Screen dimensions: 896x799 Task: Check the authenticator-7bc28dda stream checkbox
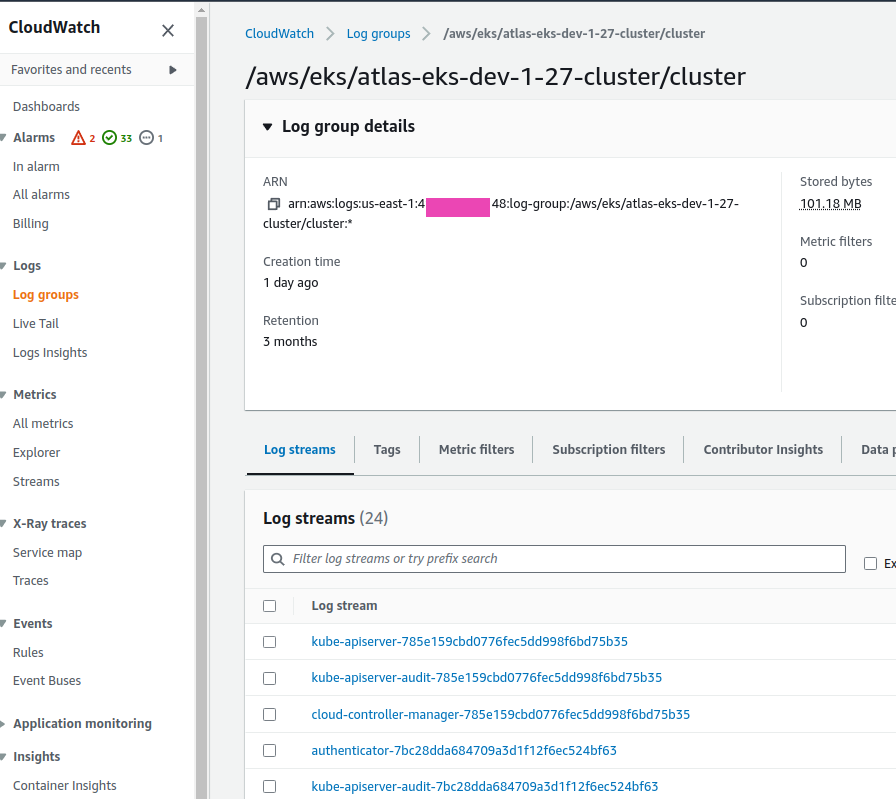[270, 750]
